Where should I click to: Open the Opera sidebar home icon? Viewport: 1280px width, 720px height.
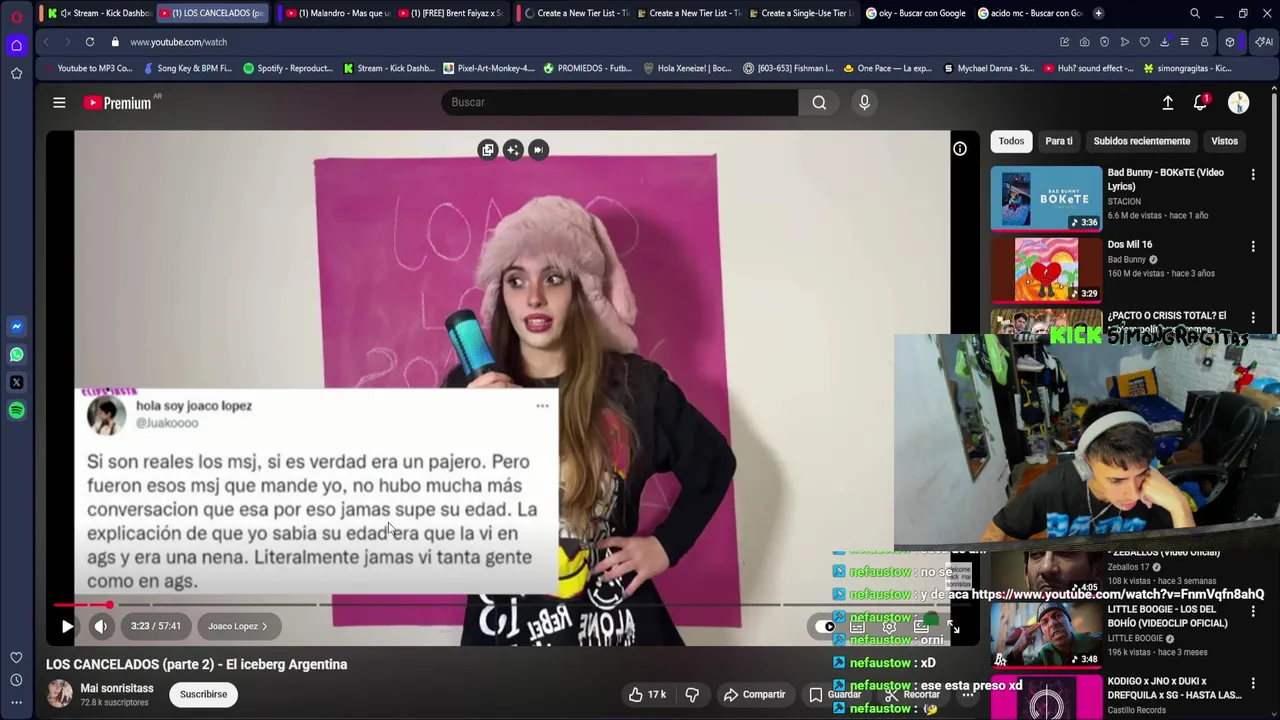(x=16, y=45)
